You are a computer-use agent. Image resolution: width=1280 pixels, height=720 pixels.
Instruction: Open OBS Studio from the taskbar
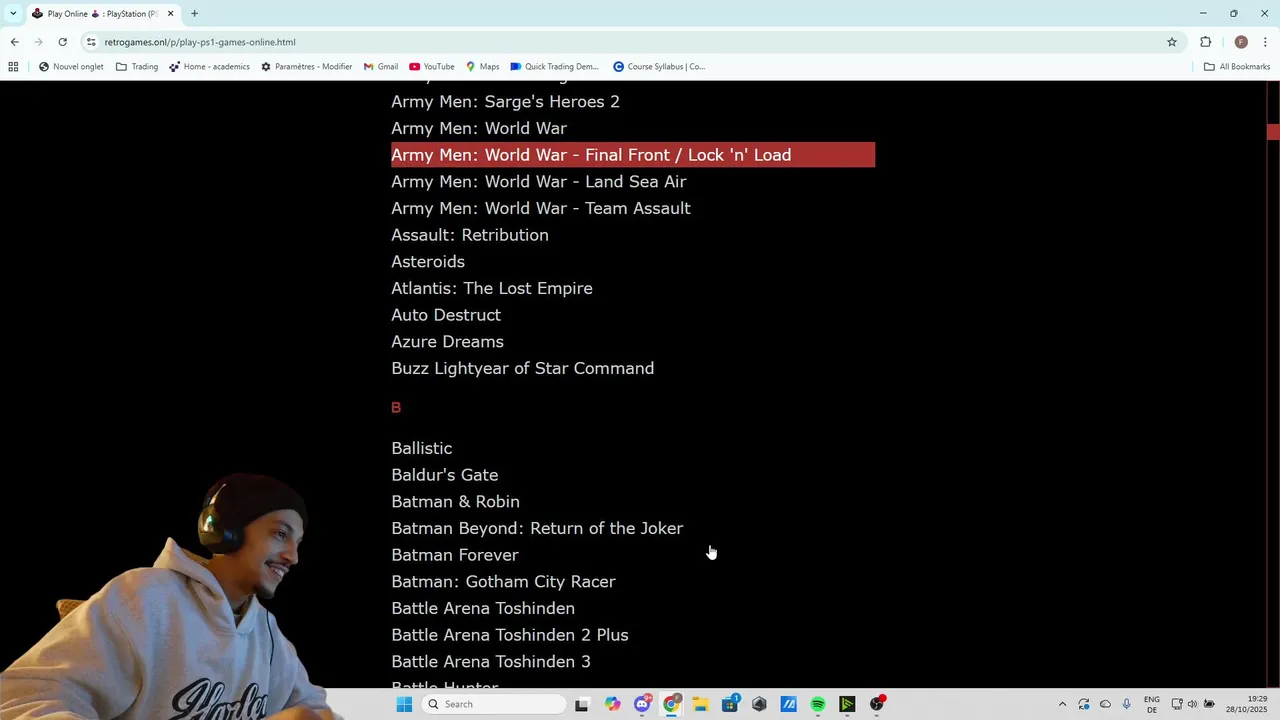tap(877, 704)
